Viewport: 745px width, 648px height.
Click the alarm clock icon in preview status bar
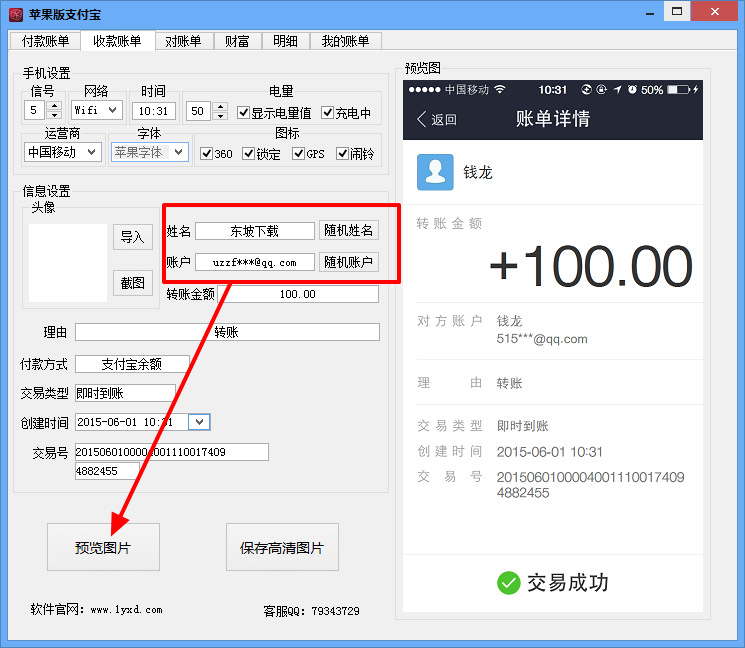click(x=632, y=89)
